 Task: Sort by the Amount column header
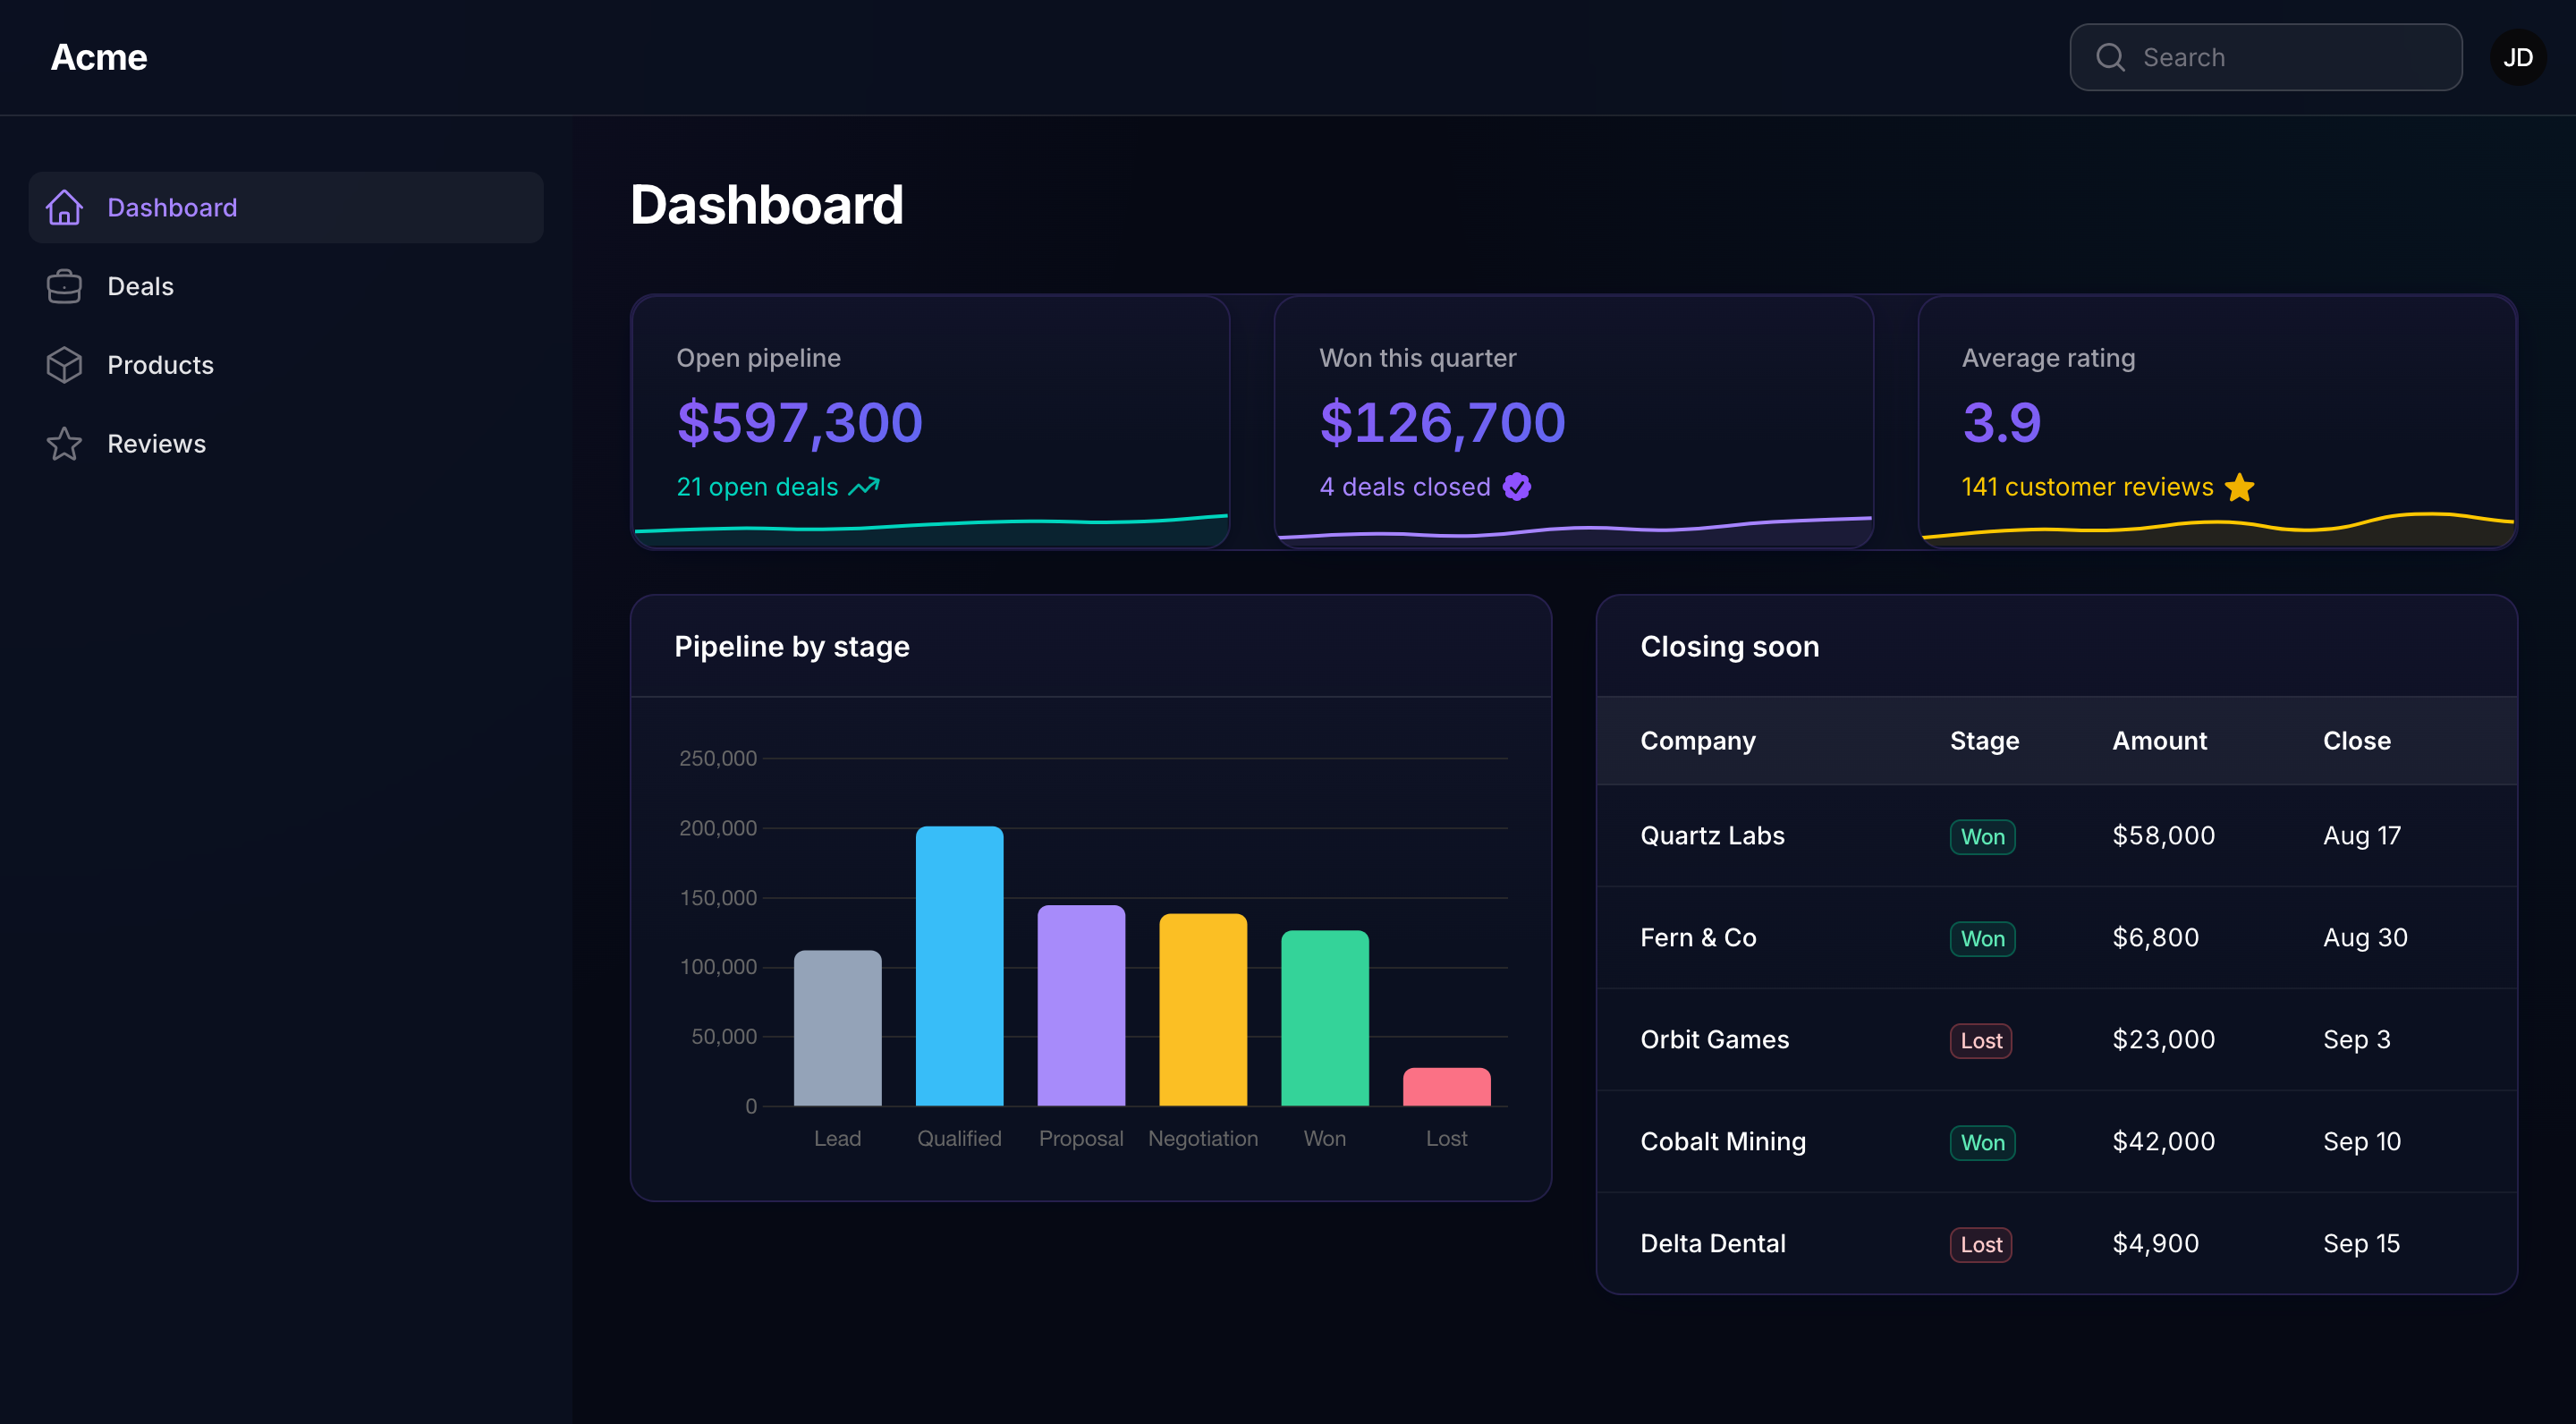[2160, 741]
